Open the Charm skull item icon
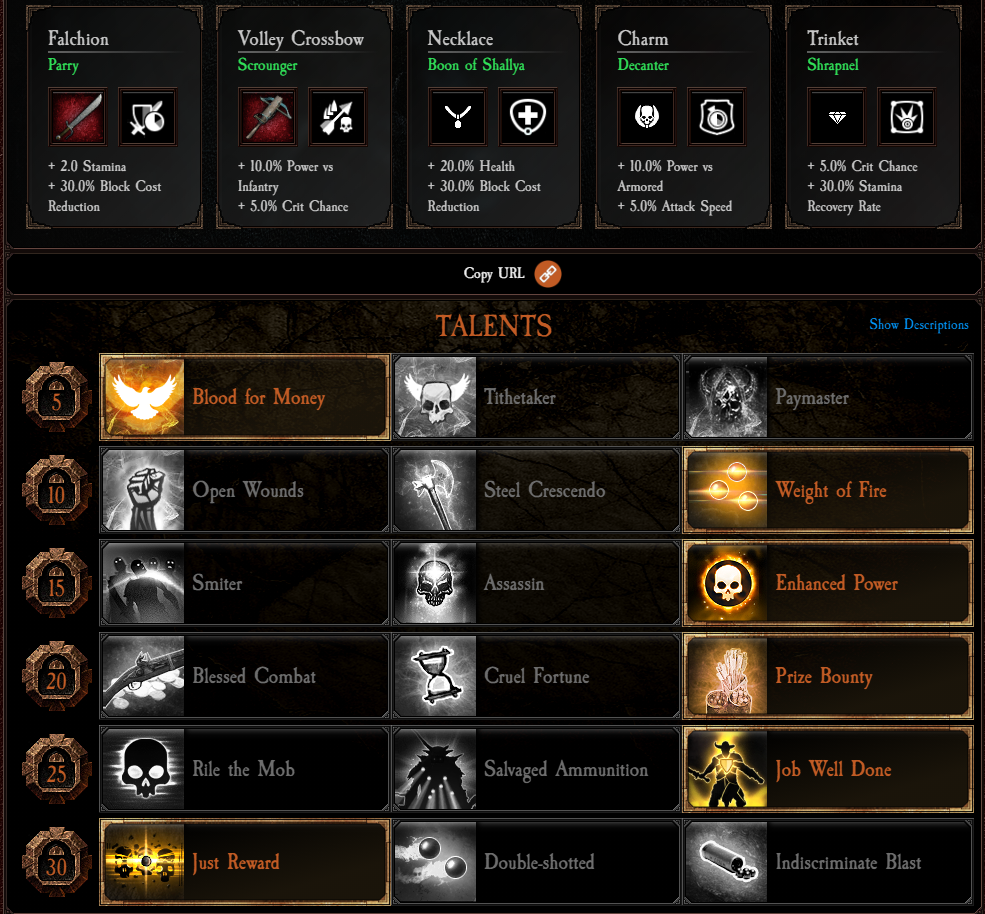 click(x=646, y=117)
